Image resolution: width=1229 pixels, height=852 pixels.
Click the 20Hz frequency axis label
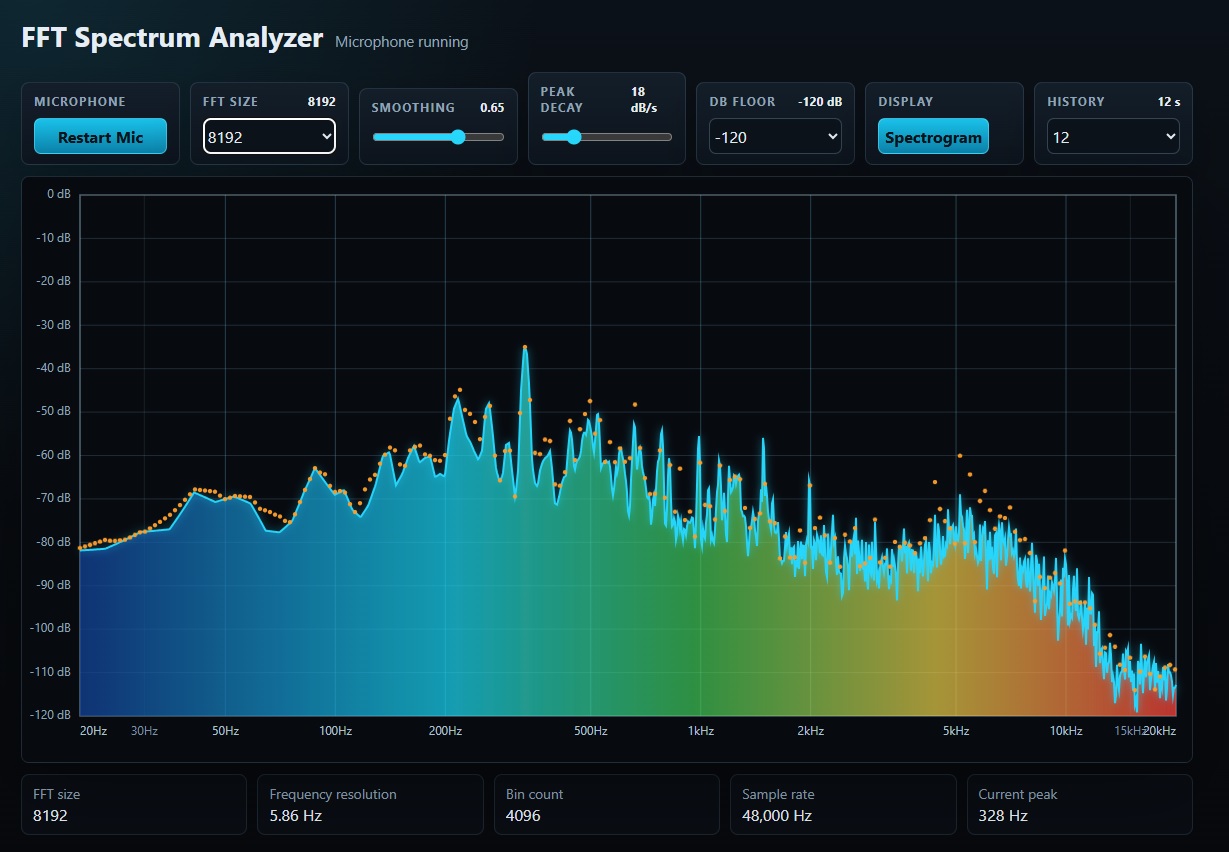pos(93,731)
